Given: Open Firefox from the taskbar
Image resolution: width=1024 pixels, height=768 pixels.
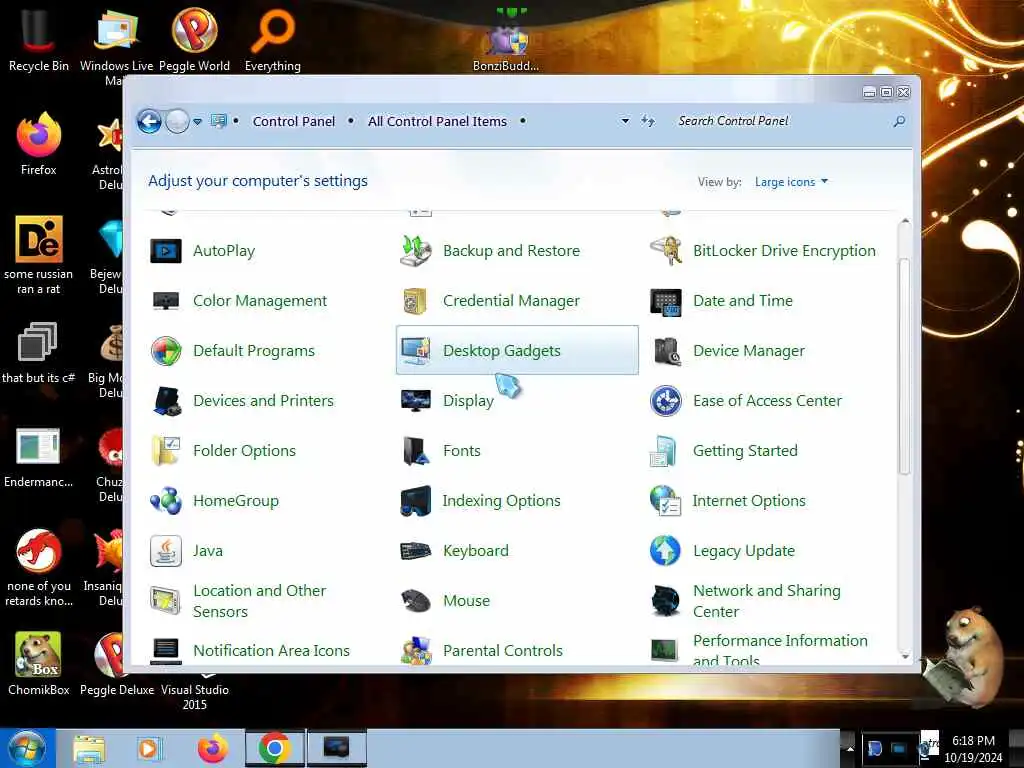Looking at the screenshot, I should click(x=212, y=748).
